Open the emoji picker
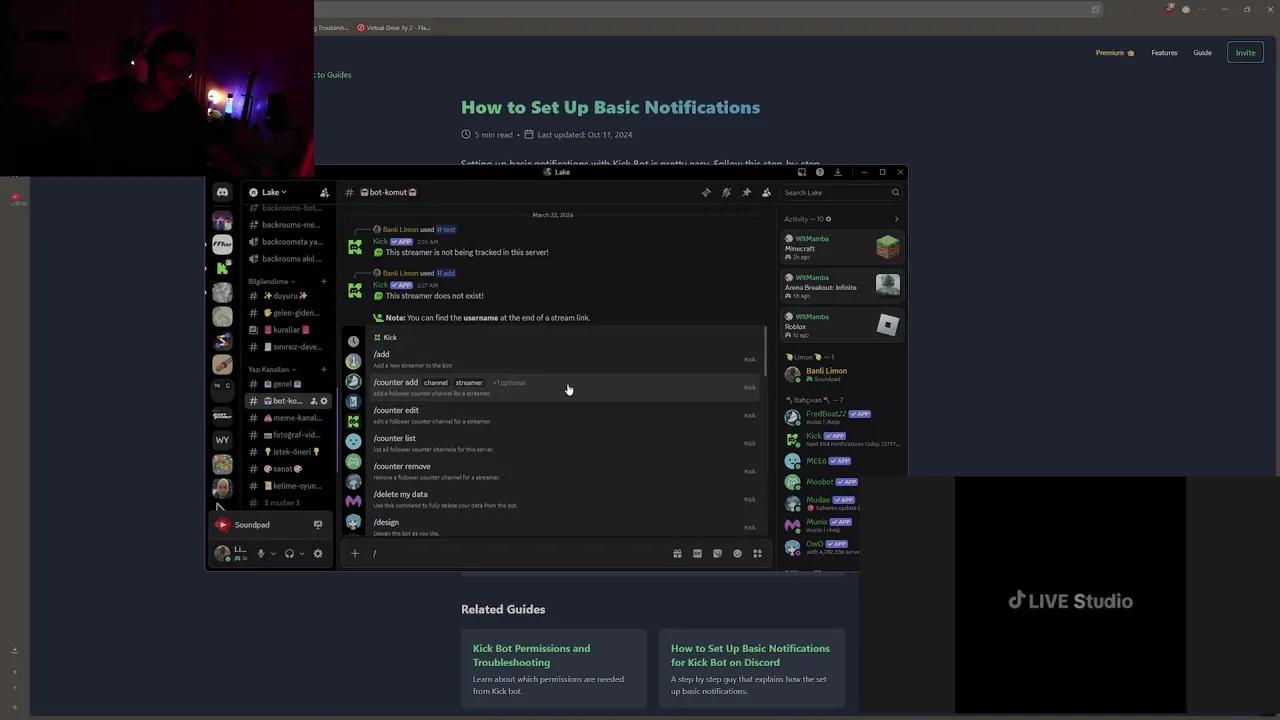 pyautogui.click(x=737, y=553)
